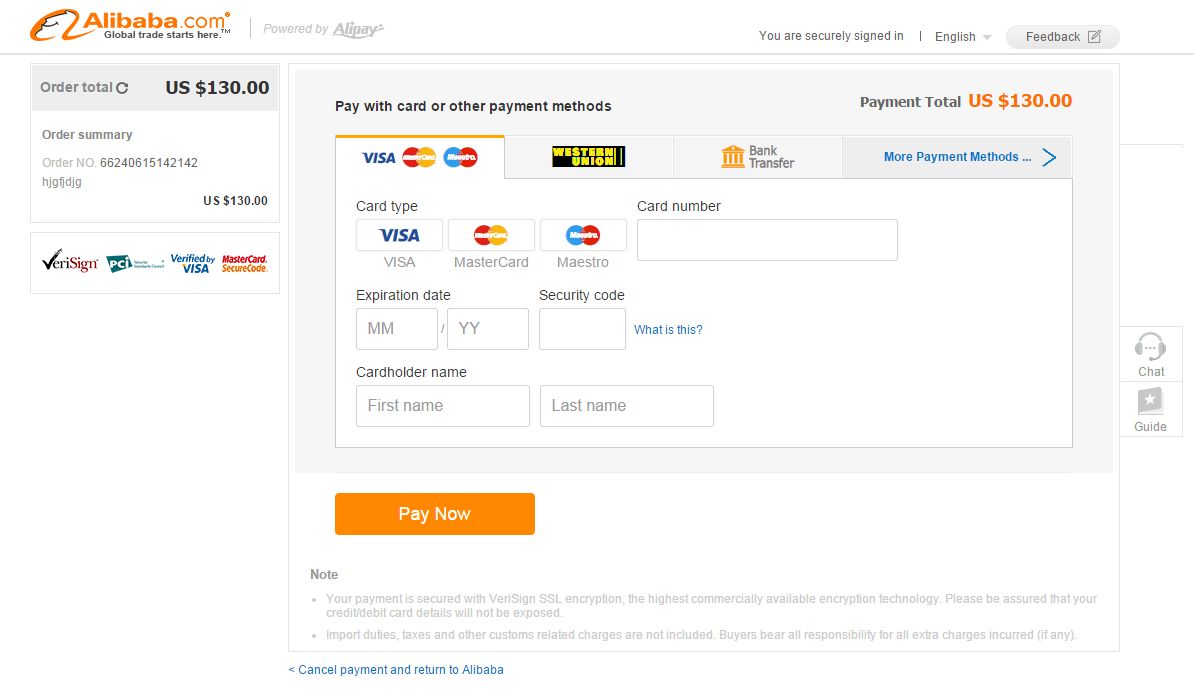Select VISA as card type
Viewport: 1194px width, 691px height.
pyautogui.click(x=399, y=235)
